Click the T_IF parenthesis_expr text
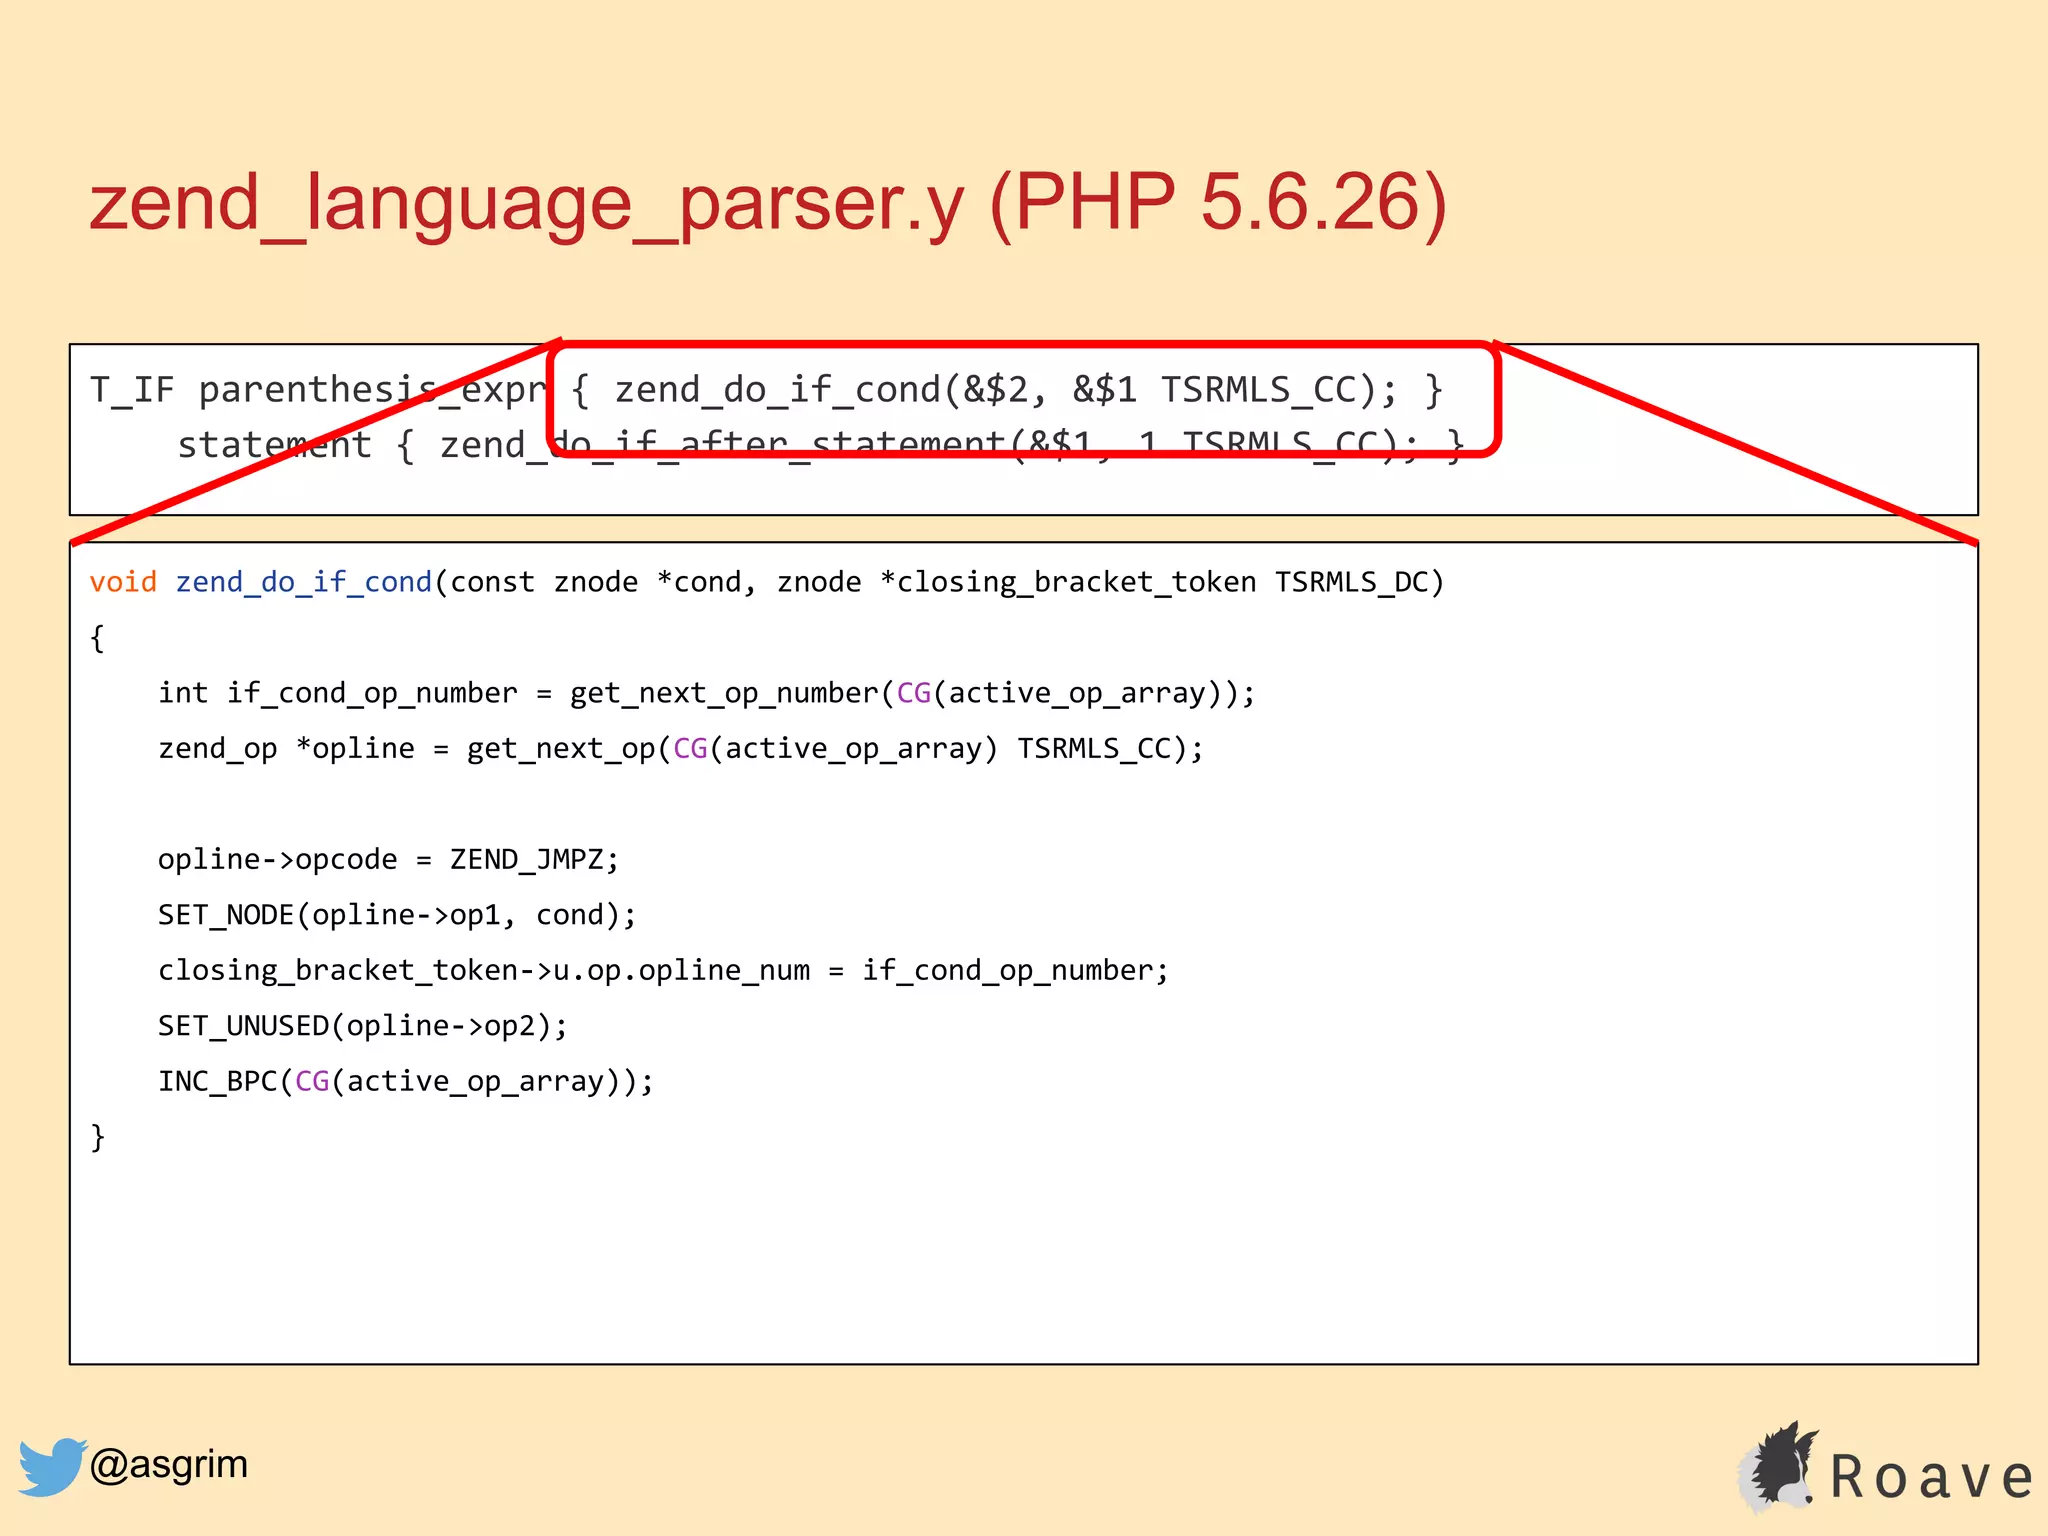Viewport: 2048px width, 1536px height. tap(319, 390)
